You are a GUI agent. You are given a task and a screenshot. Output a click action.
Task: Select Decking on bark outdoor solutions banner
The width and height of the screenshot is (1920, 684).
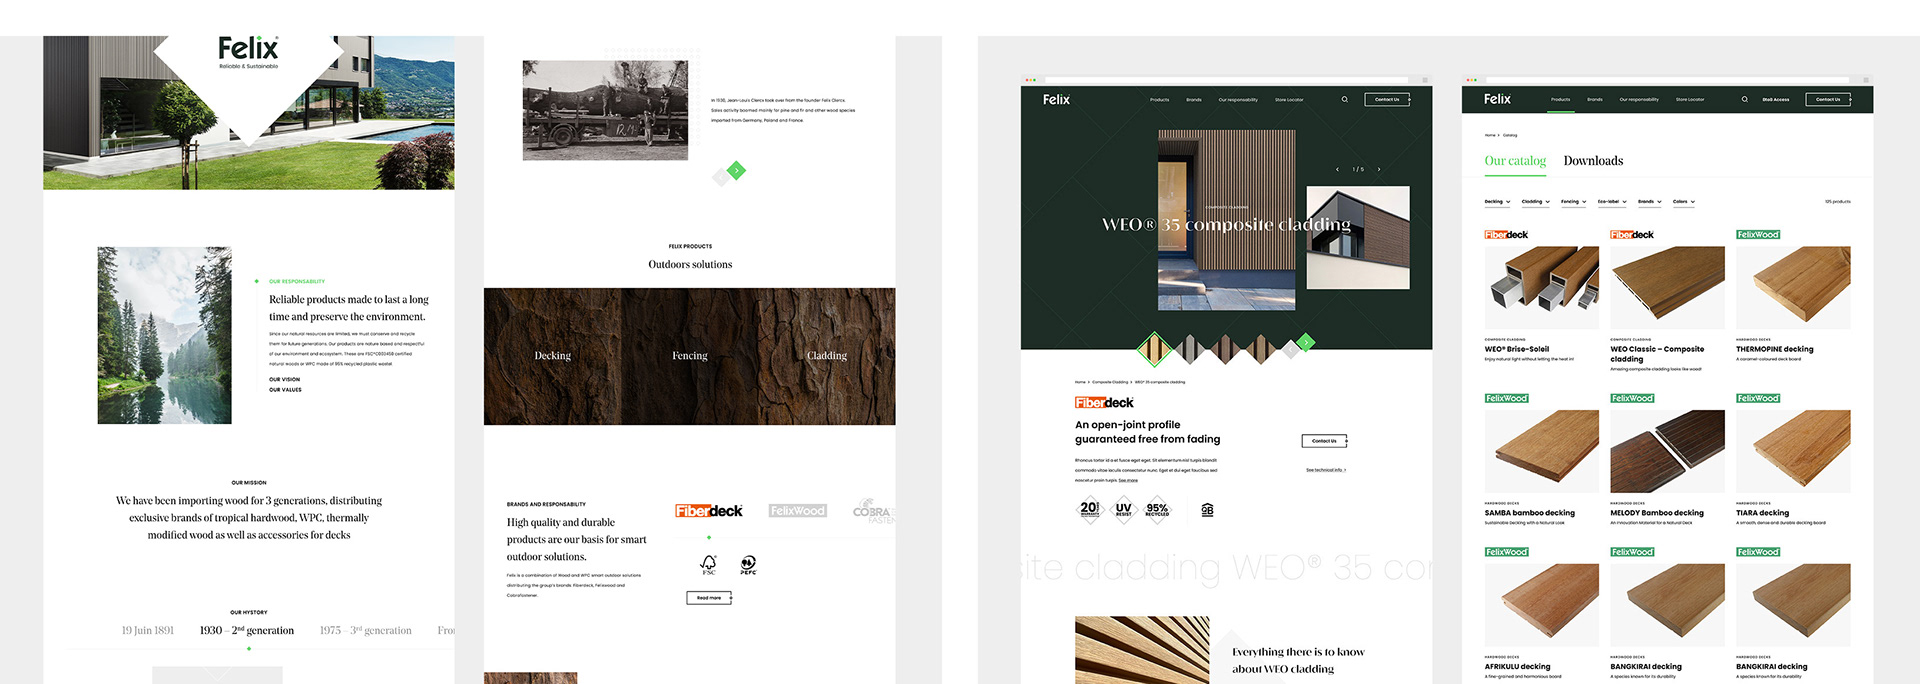click(552, 356)
